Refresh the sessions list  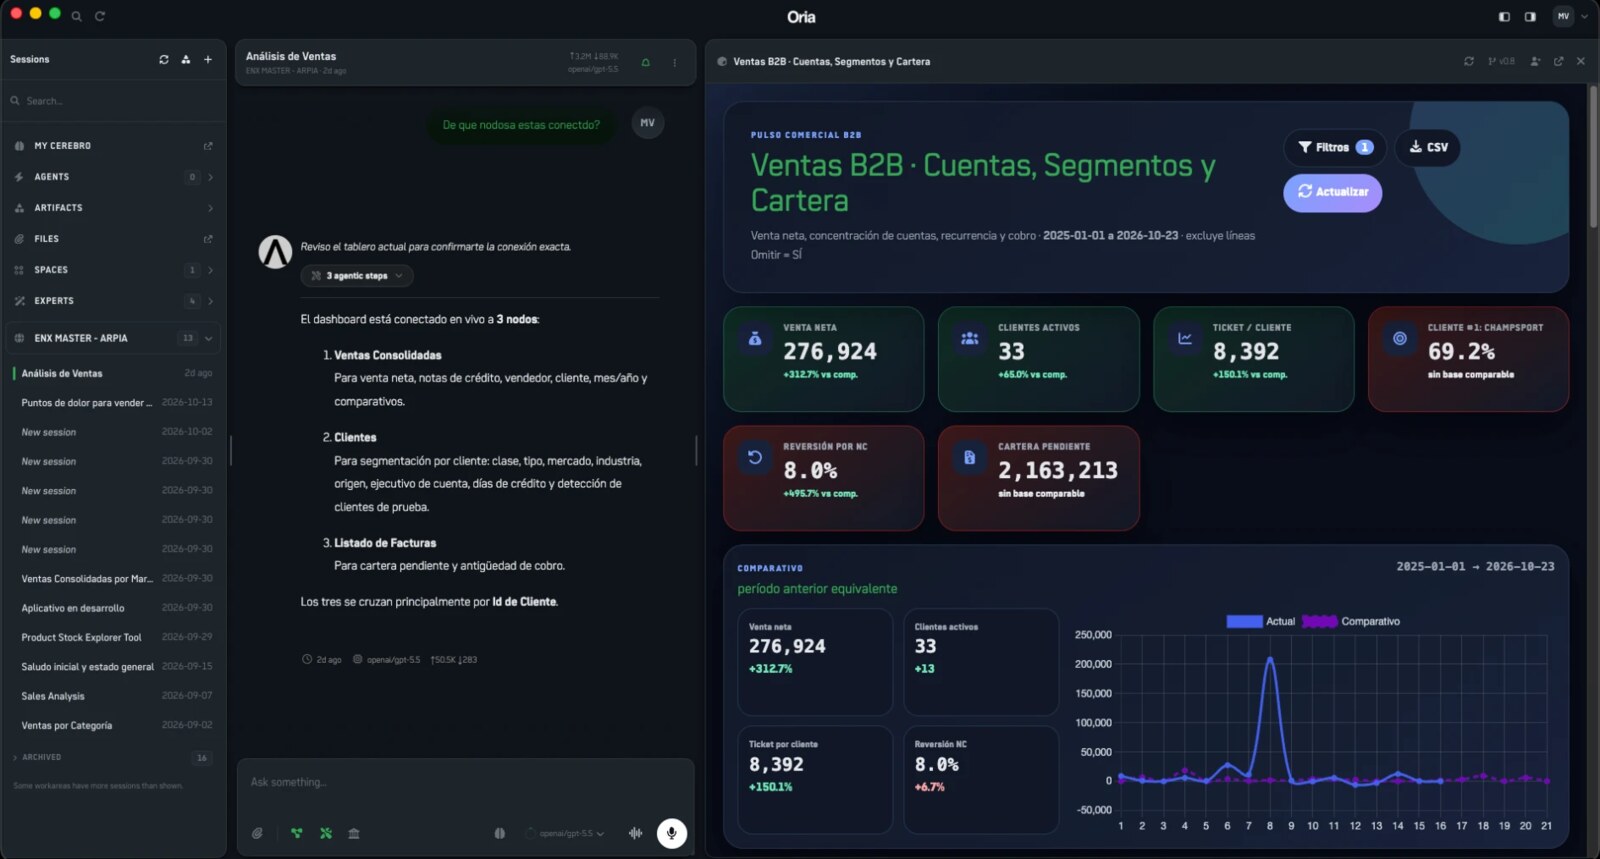pyautogui.click(x=164, y=59)
